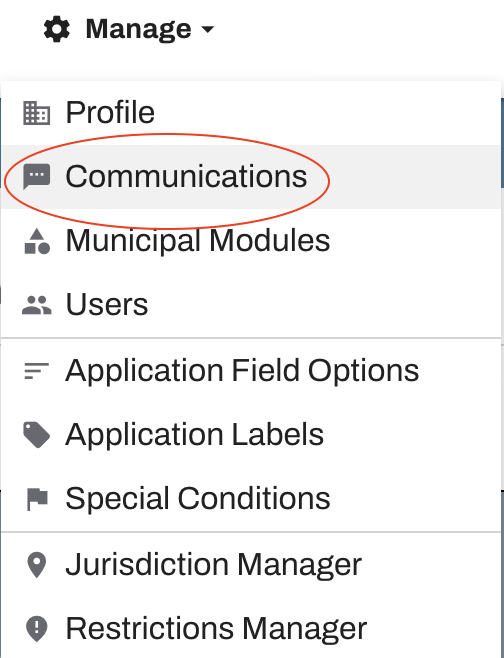Click the Jurisdiction Manager pin icon
Image resolution: width=504 pixels, height=658 pixels.
(37, 565)
